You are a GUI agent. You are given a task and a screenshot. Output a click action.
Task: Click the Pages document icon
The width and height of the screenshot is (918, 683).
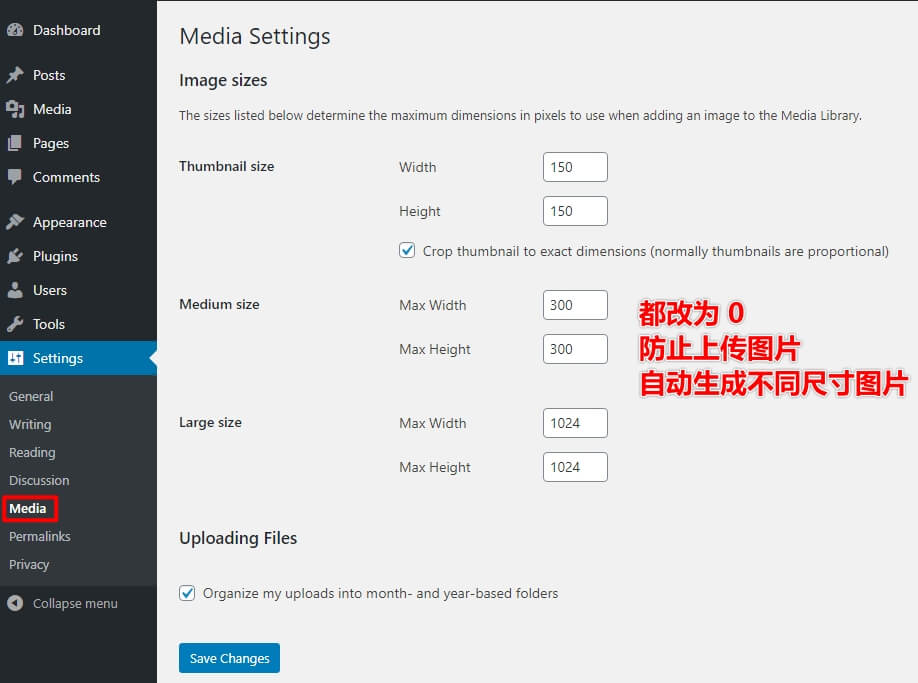click(x=15, y=143)
